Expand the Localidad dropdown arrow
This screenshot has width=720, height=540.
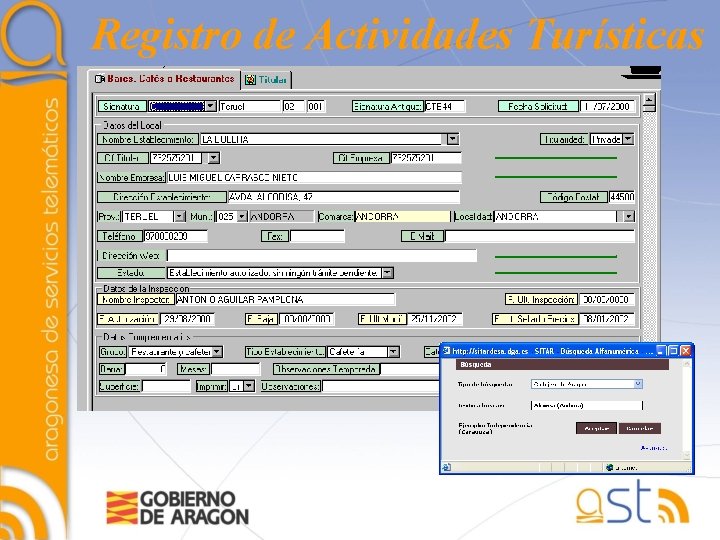[x=629, y=216]
